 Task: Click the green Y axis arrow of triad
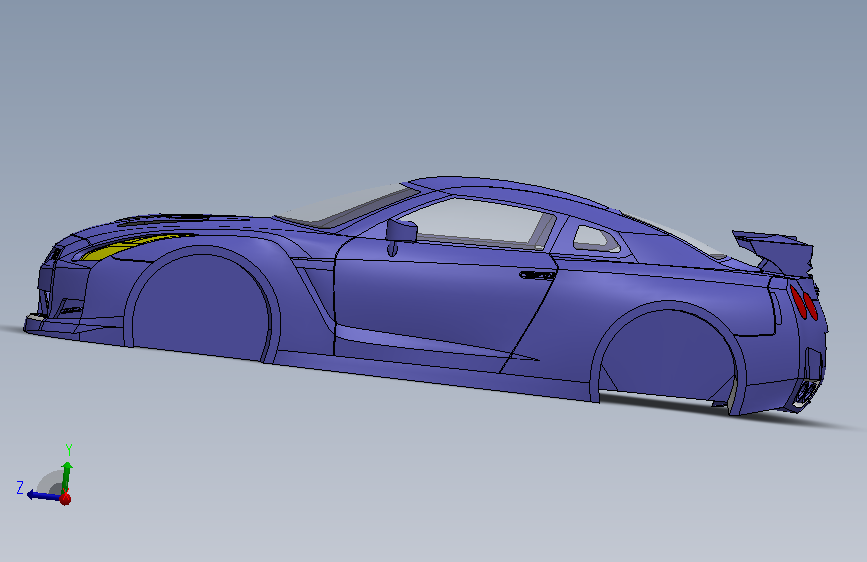(x=67, y=475)
